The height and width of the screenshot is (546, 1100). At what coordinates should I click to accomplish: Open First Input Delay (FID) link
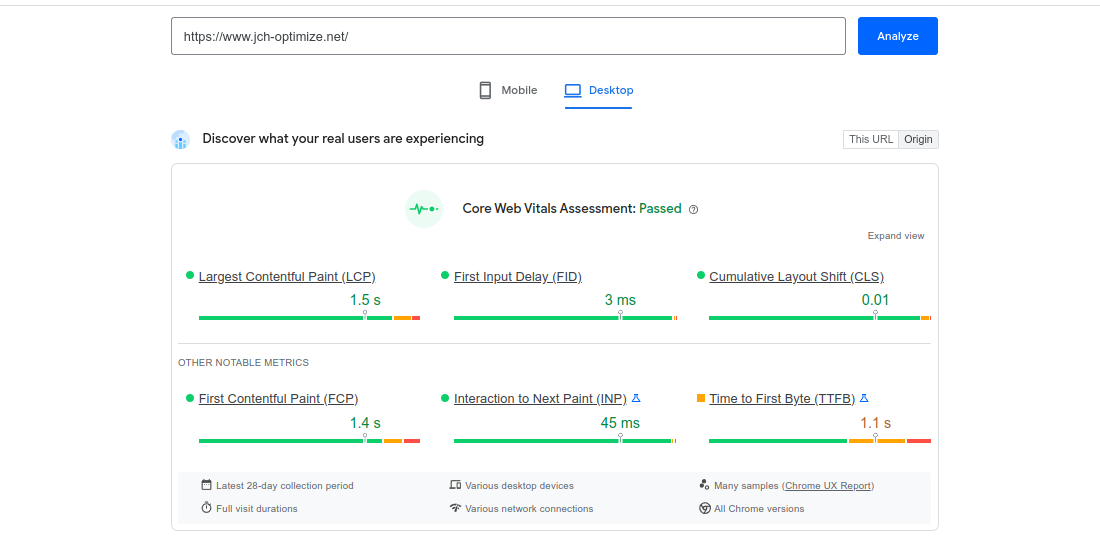tap(518, 277)
